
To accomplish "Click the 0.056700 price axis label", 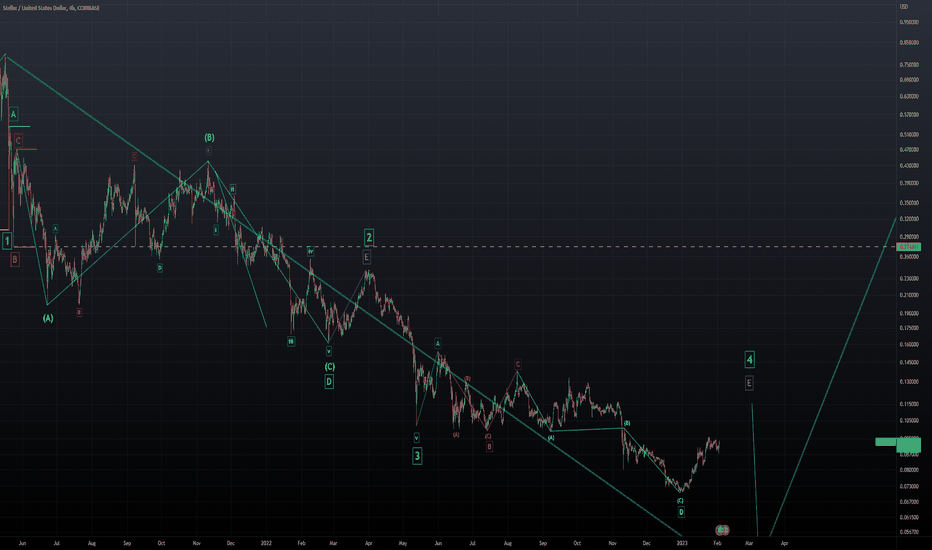I will (909, 532).
